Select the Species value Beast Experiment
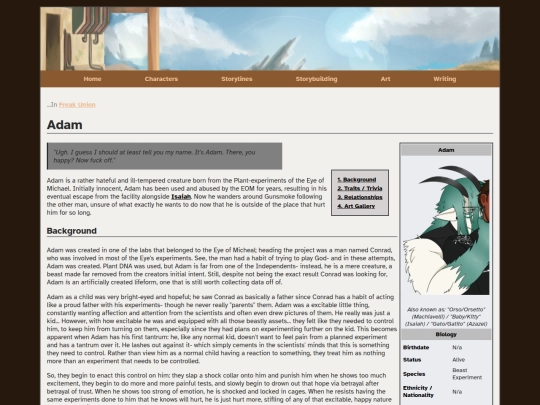This screenshot has width=540, height=405. coord(467,374)
